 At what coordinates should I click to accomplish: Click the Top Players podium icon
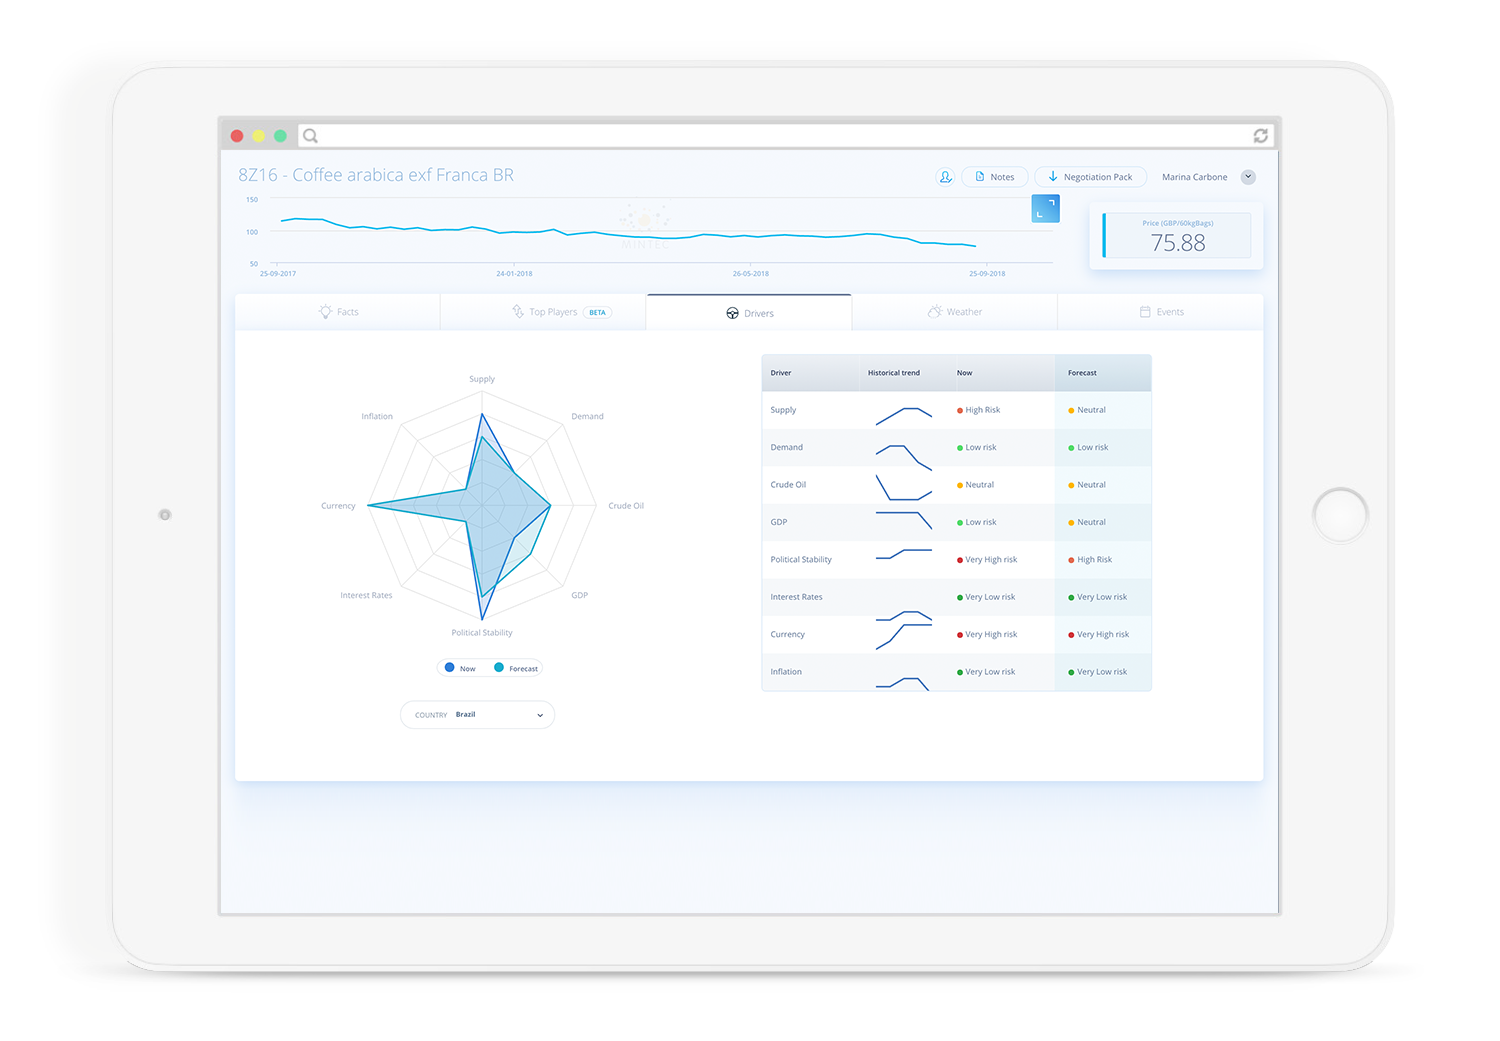518,311
